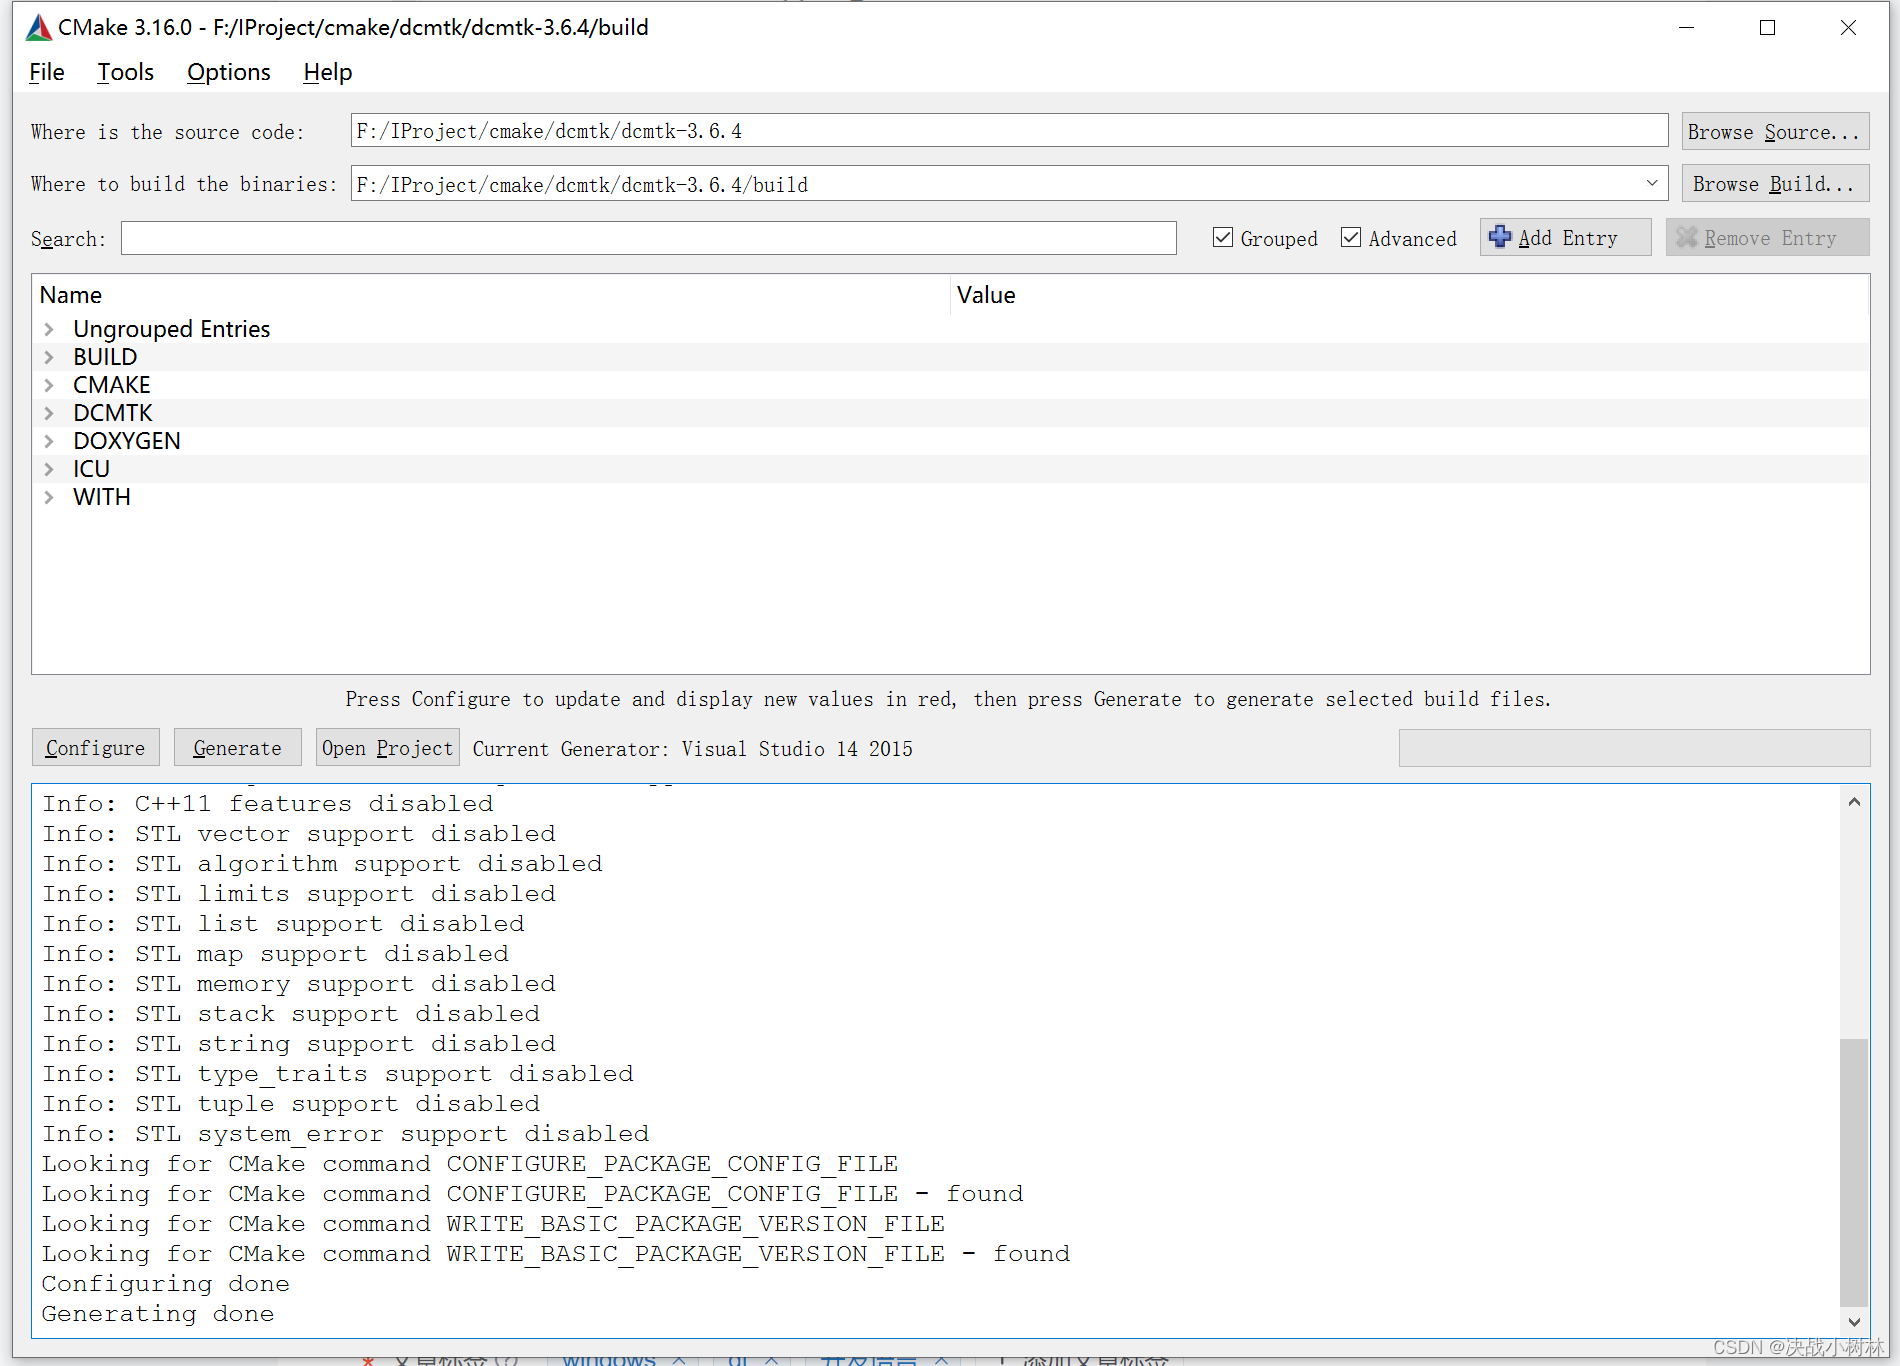Expand the BUILD group

point(50,356)
